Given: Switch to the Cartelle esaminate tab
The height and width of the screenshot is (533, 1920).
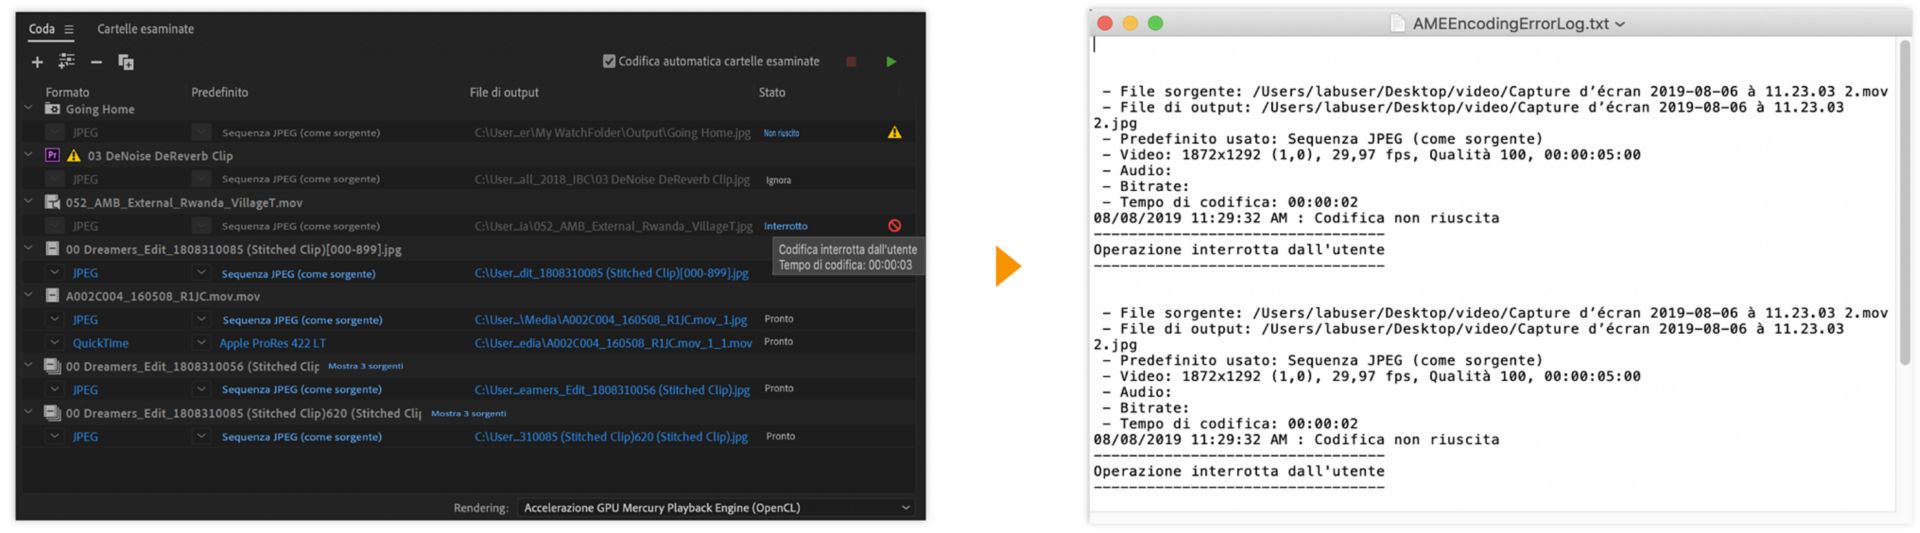Looking at the screenshot, I should coord(145,29).
